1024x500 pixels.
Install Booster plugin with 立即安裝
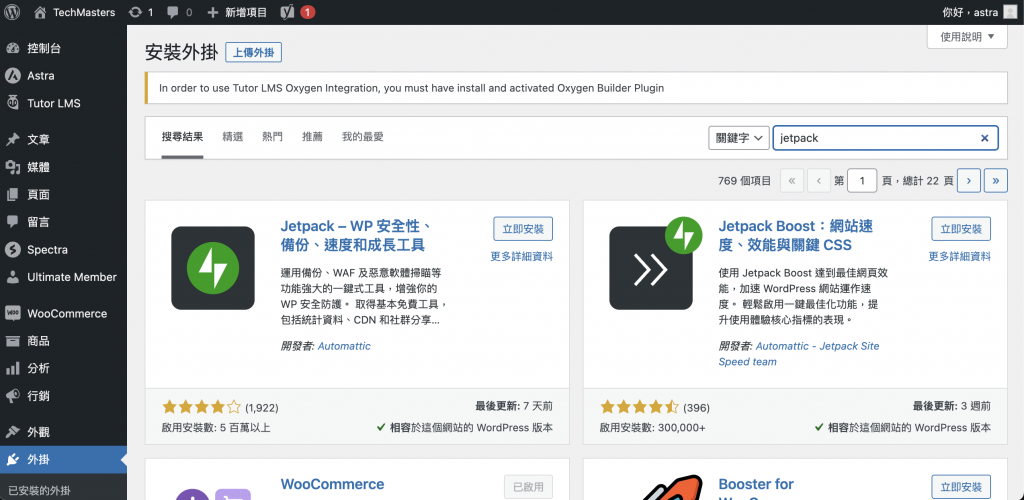click(961, 487)
